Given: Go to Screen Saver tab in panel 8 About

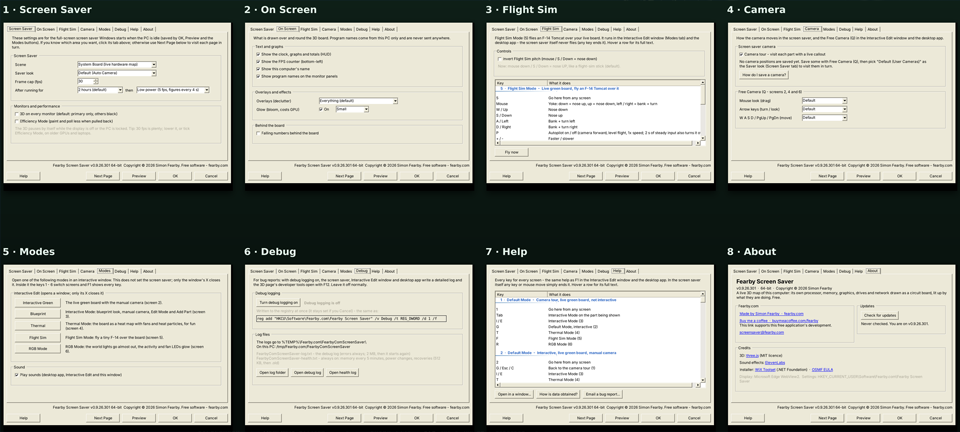Looking at the screenshot, I should tap(744, 270).
